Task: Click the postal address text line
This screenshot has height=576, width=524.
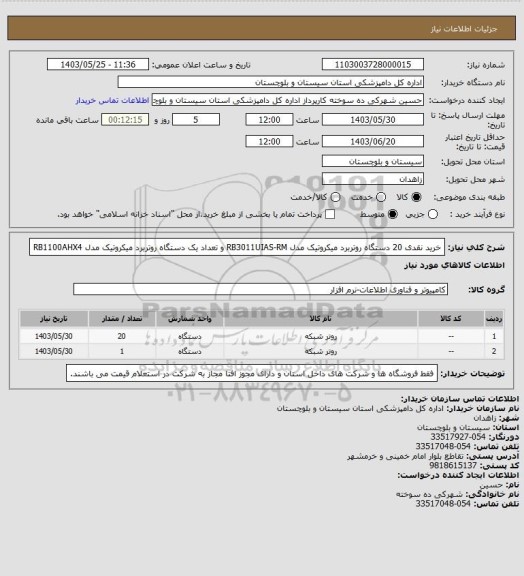Action: 406,456
